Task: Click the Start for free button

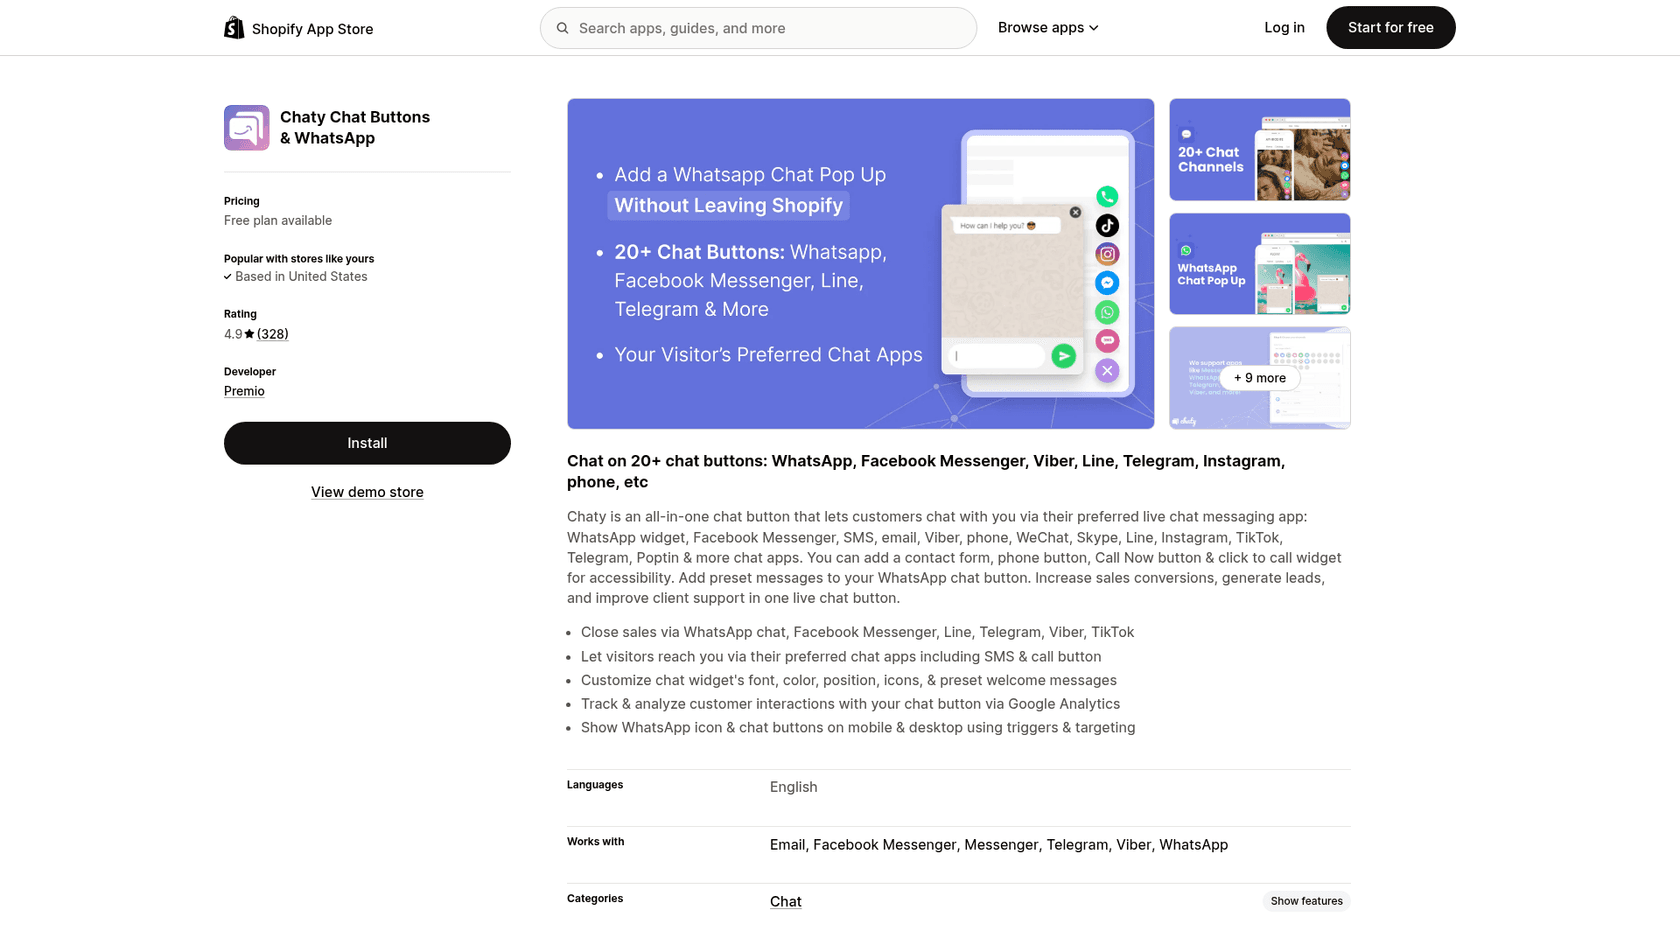Action: [x=1390, y=28]
